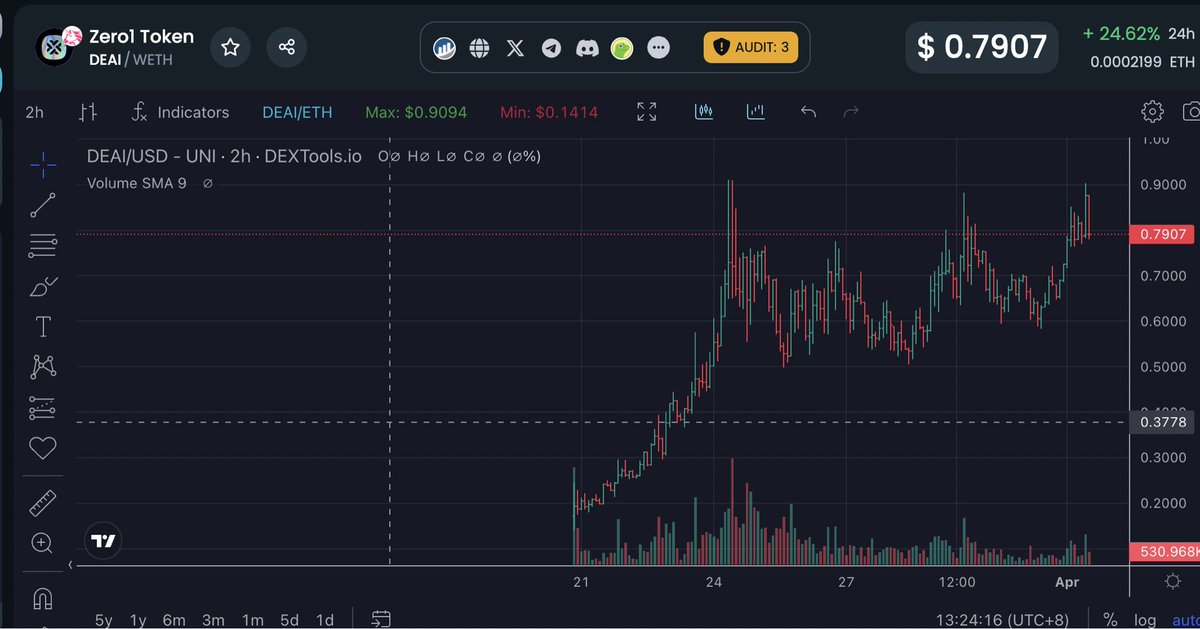Visit the token website globe icon

(x=480, y=47)
